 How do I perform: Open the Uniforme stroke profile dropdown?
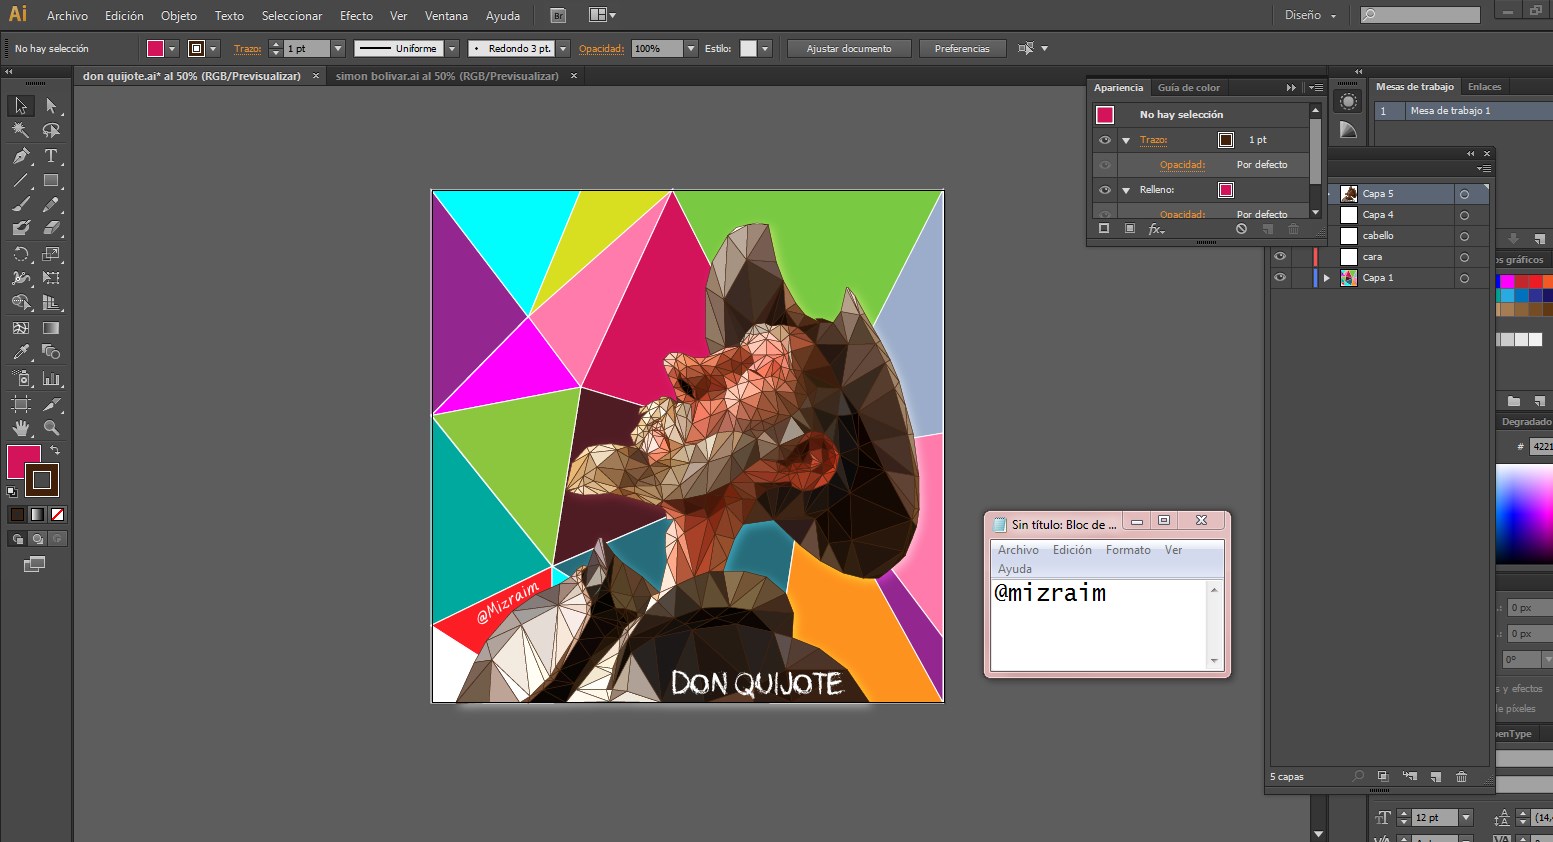(452, 48)
